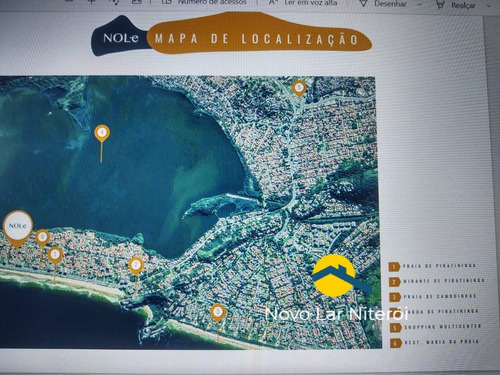
Task: Click map pin number 3 on the lower beach
Action: coord(218,312)
